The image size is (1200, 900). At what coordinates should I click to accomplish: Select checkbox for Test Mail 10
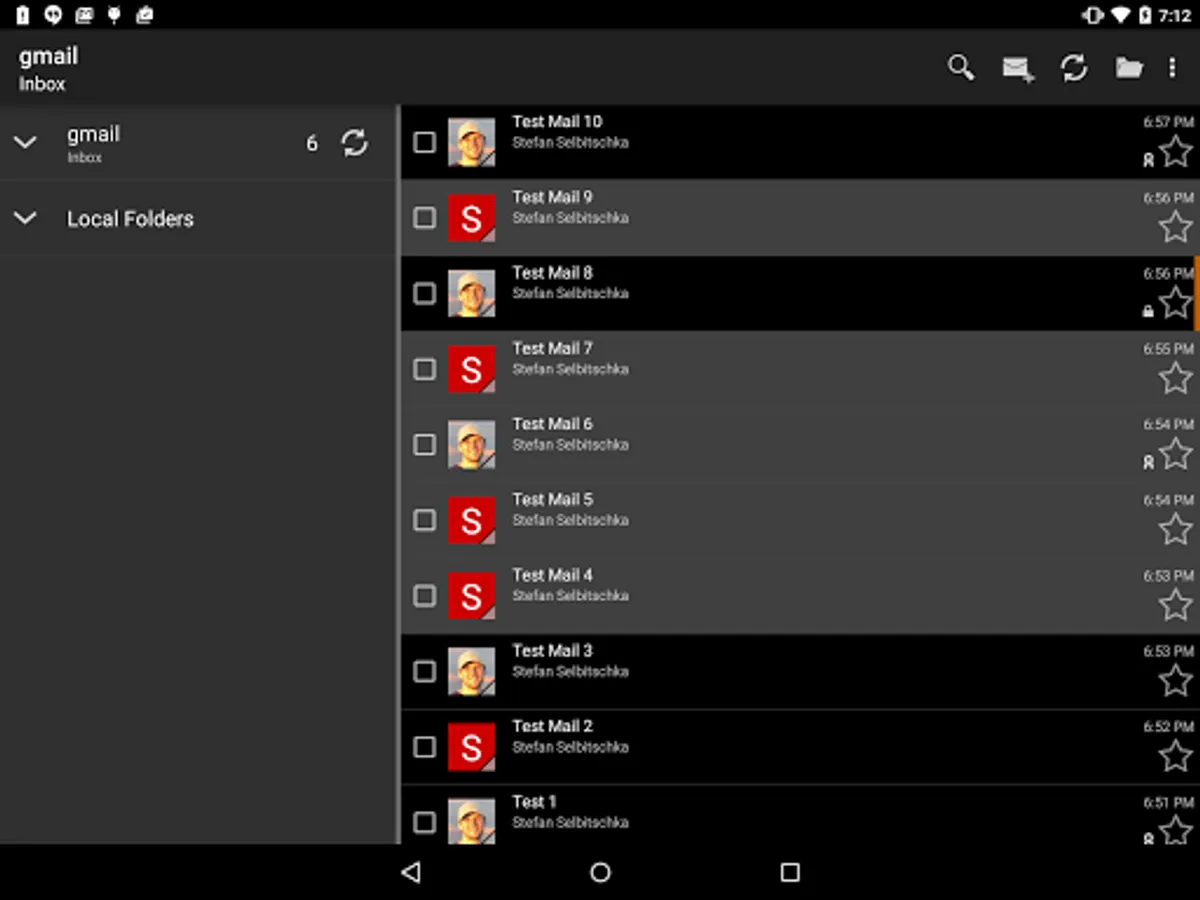tap(425, 142)
